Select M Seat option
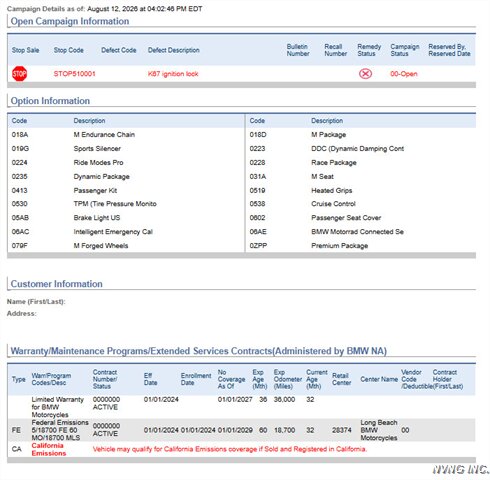This screenshot has width=490, height=480. pos(322,177)
